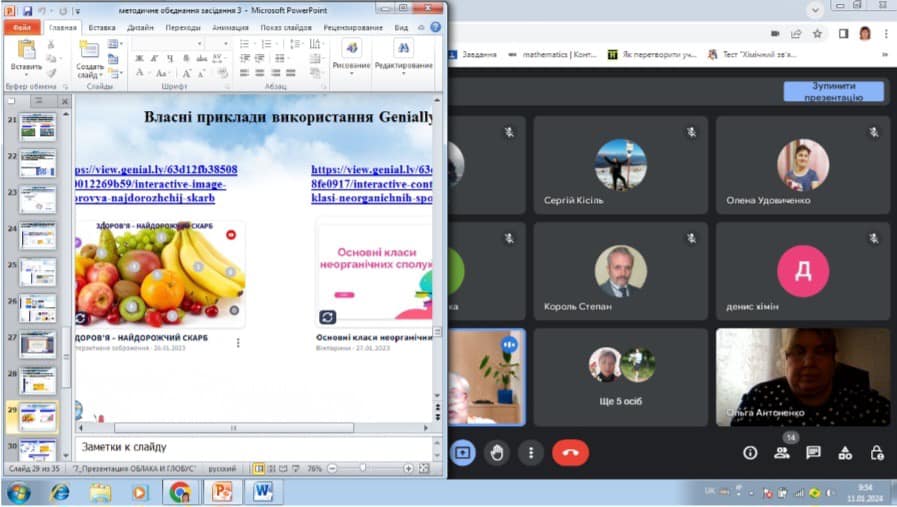
Task: Show the participants list icon in Meet
Action: 781,453
